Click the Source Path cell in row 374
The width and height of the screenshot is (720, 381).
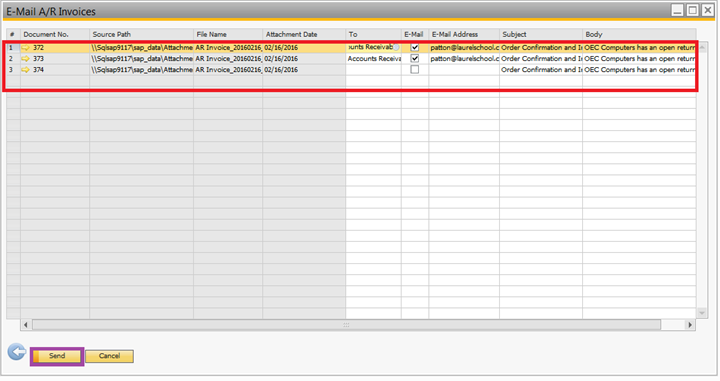pos(141,70)
